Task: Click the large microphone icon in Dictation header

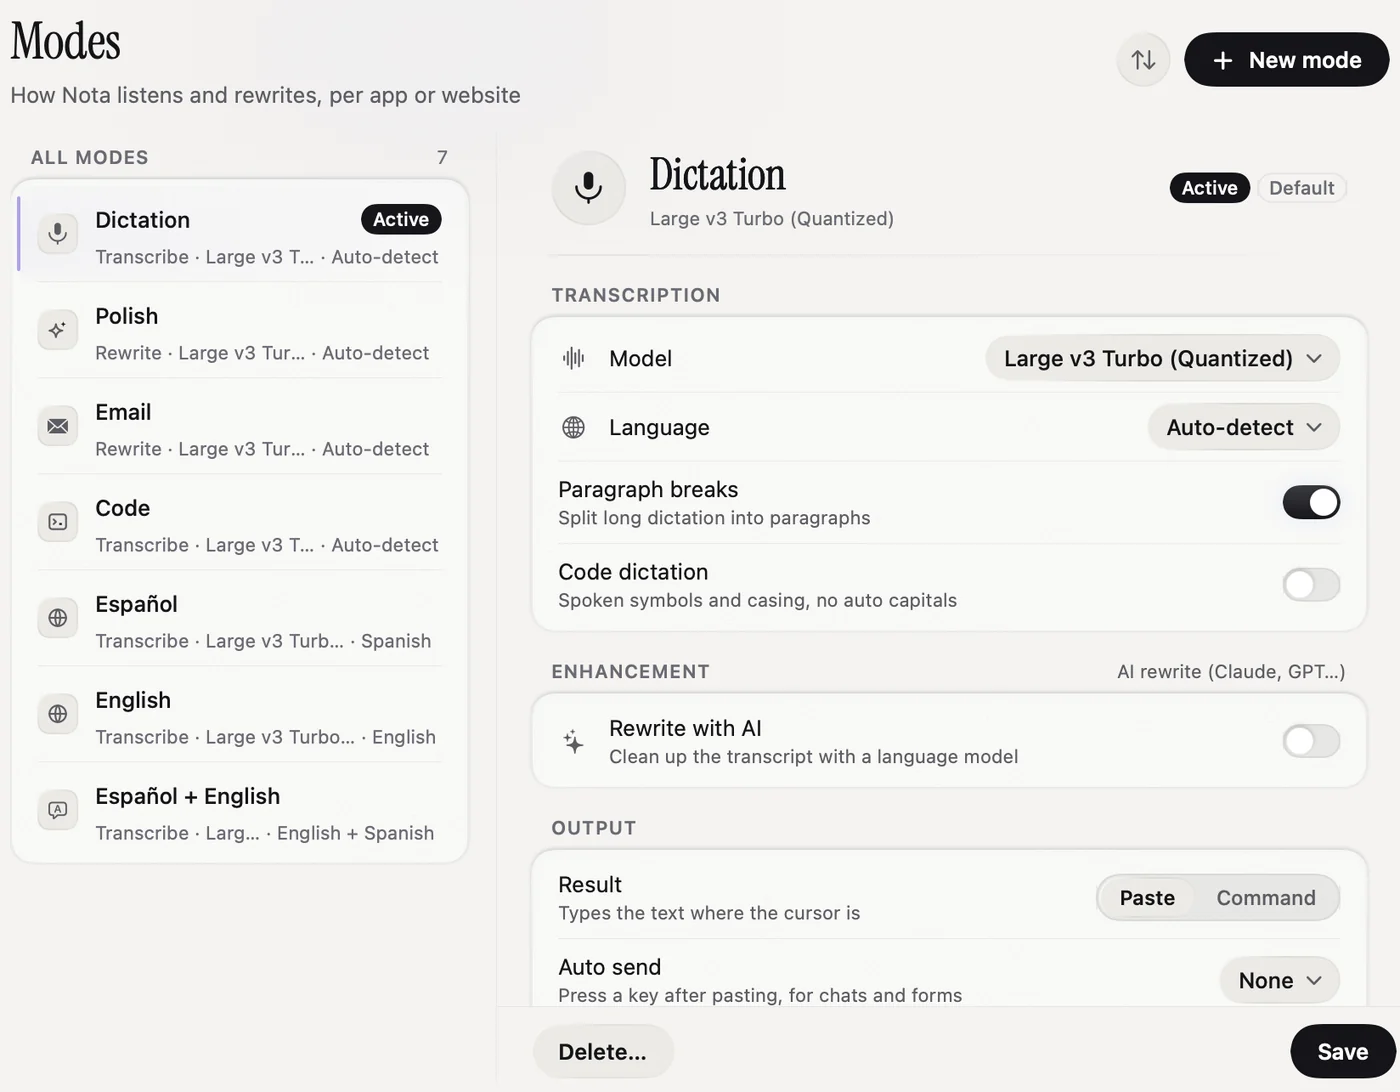Action: [589, 187]
